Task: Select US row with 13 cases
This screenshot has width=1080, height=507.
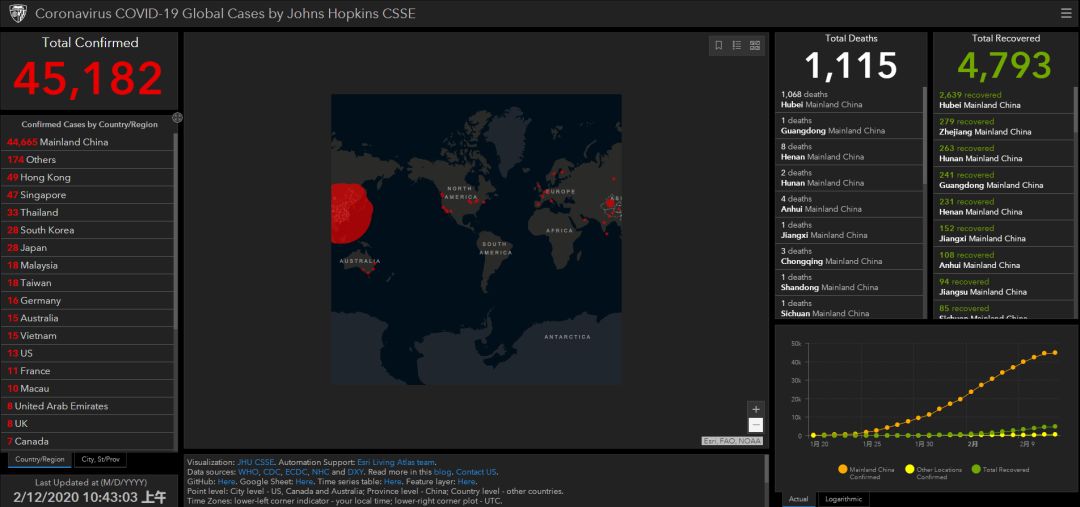Action: point(87,353)
